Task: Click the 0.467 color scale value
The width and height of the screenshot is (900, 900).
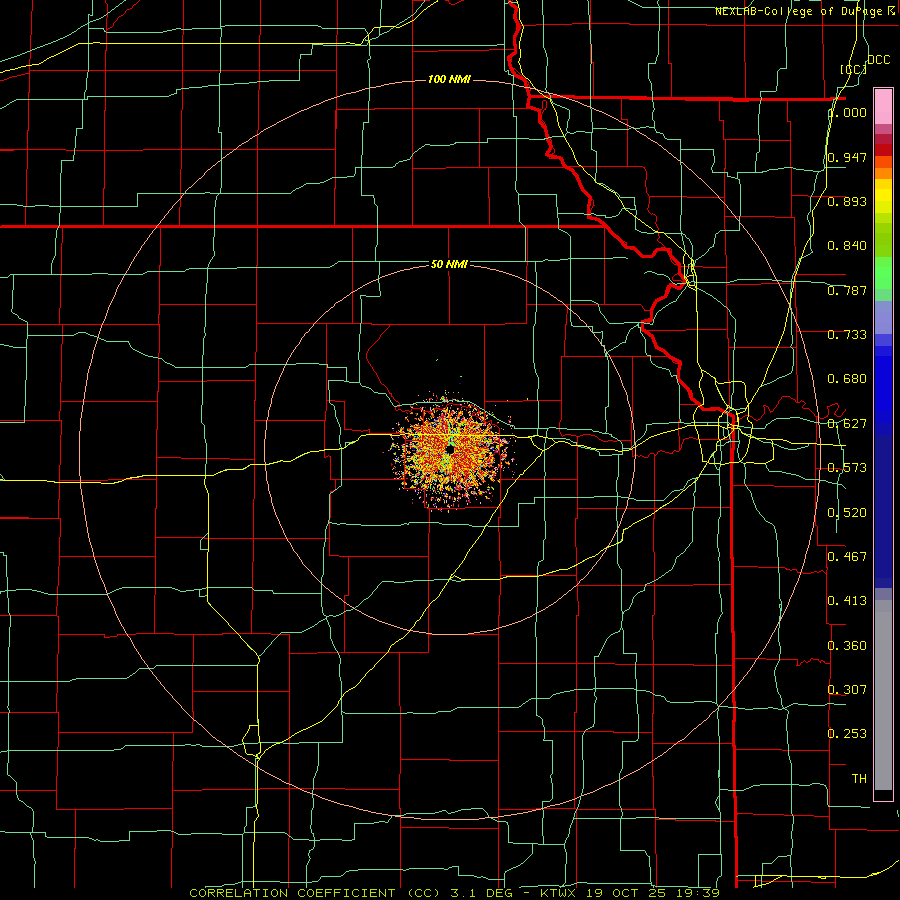Action: tap(847, 557)
